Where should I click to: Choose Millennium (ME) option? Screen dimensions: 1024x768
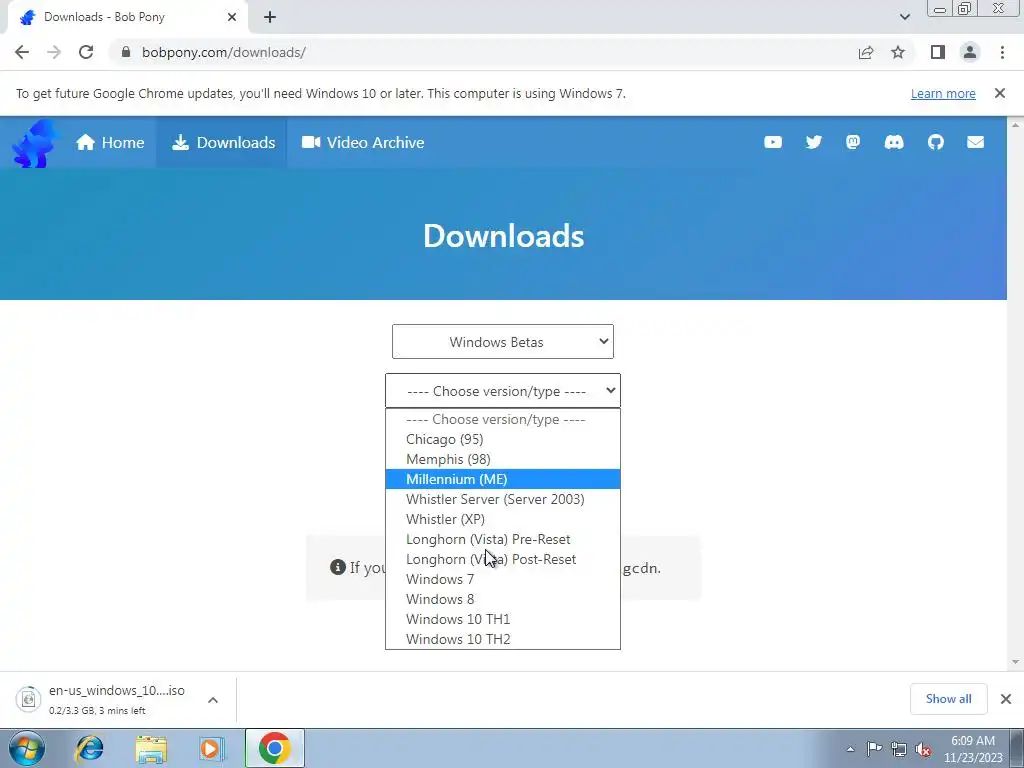(x=502, y=479)
